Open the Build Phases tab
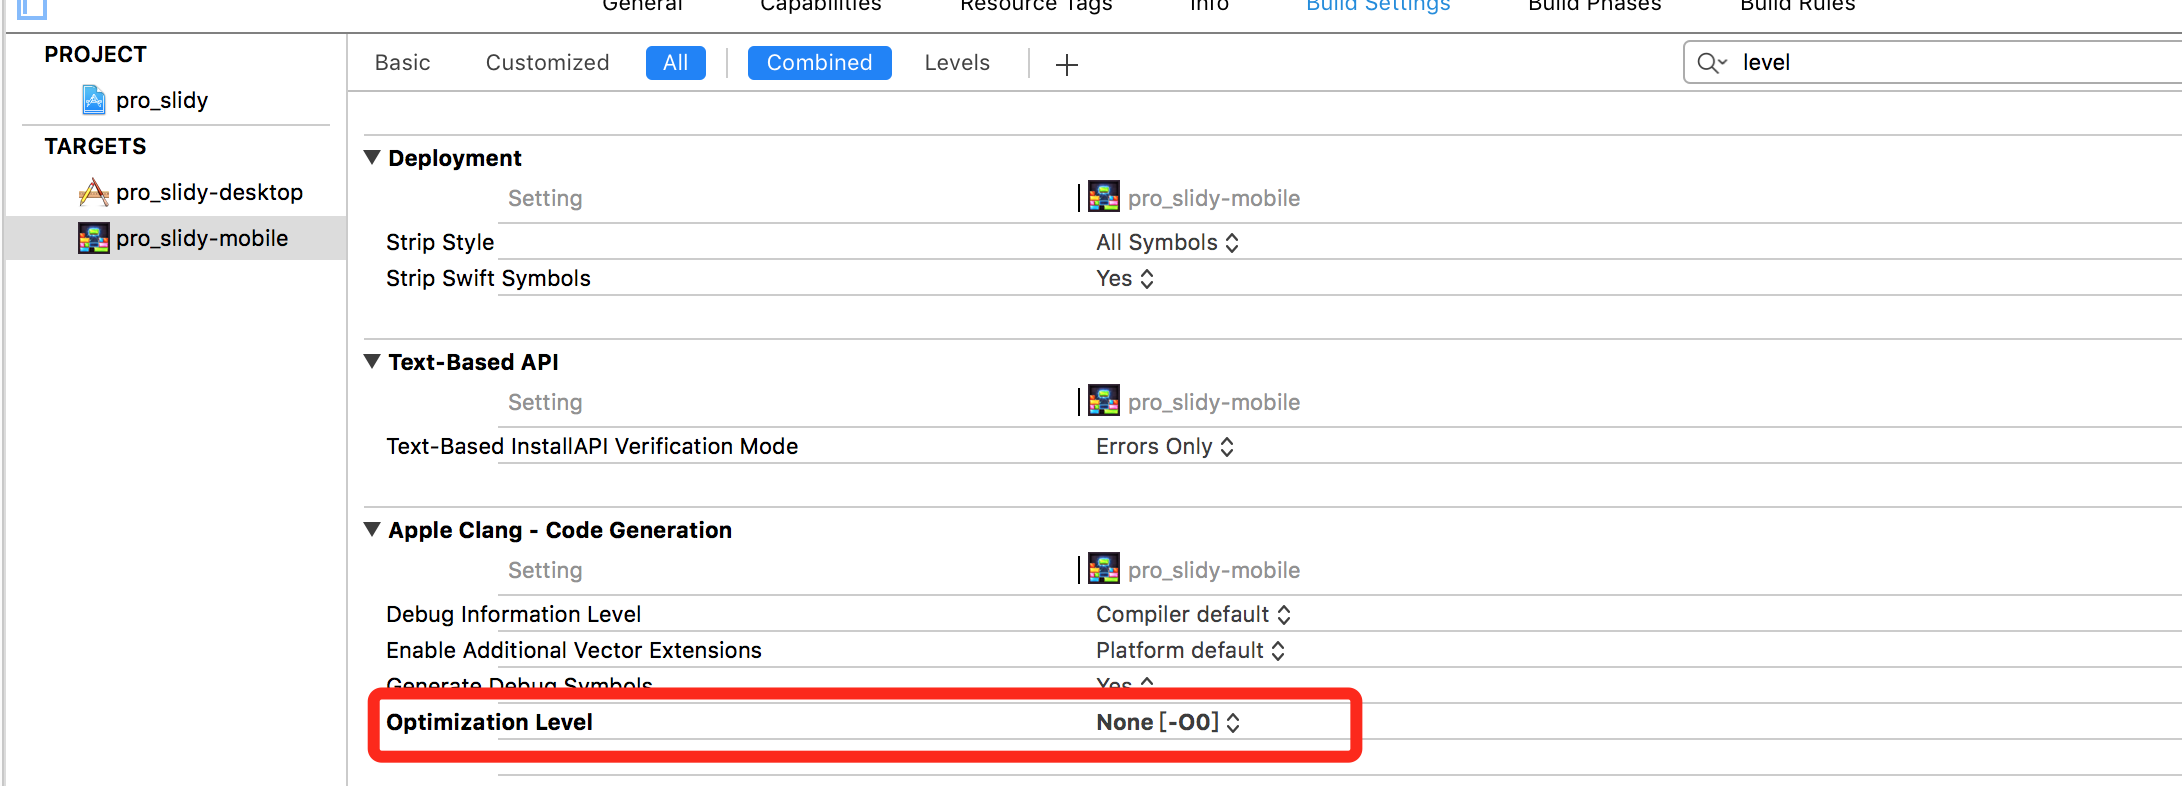The height and width of the screenshot is (786, 2182). pos(1594,6)
